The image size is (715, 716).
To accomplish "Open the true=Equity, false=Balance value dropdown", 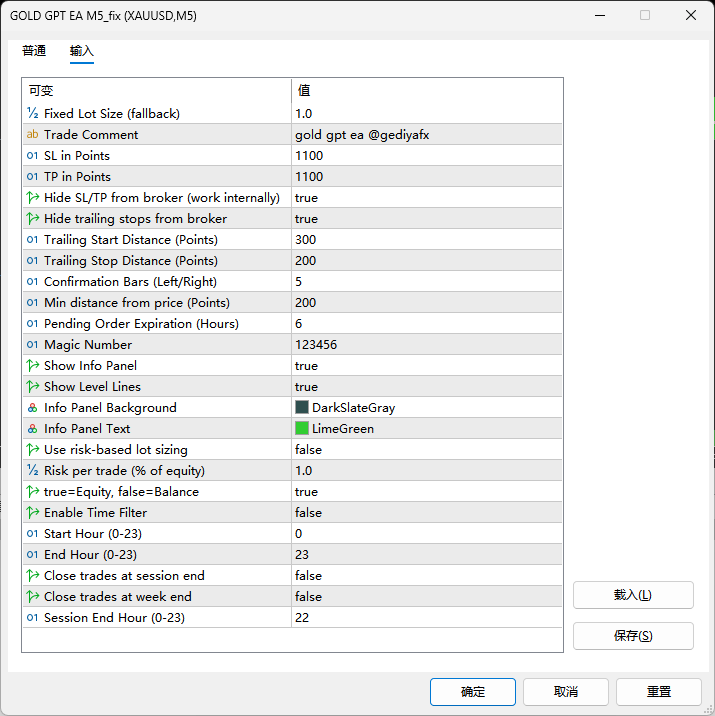I will tap(426, 491).
